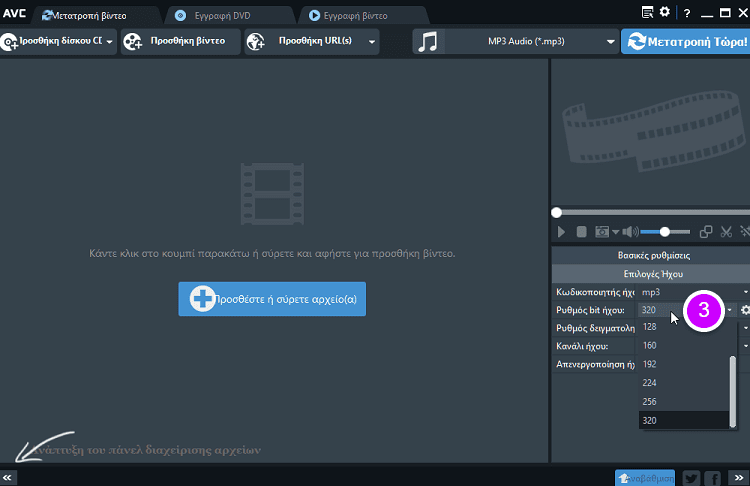Open the MP3 Audio output format dropdown
This screenshot has height=486, width=750.
tap(515, 42)
